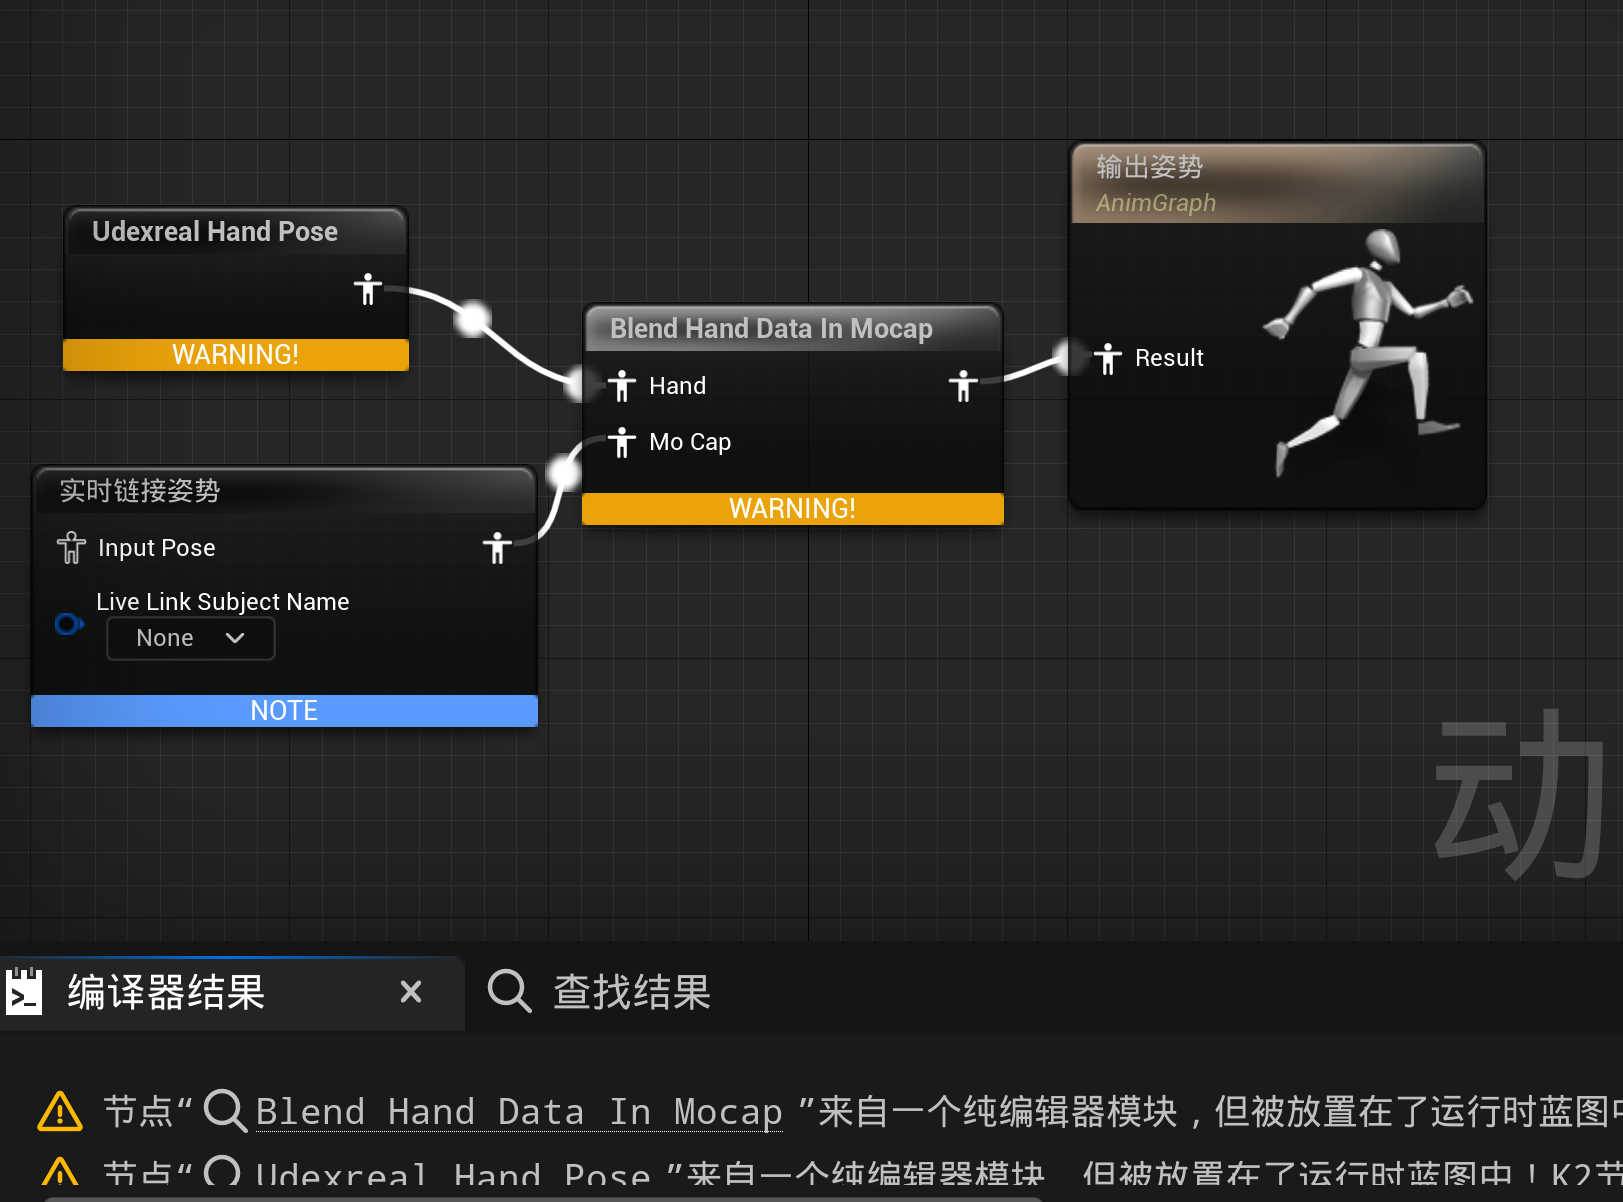Open the Blend Hand Data In Mocap link
This screenshot has width=1623, height=1202.
[519, 1112]
